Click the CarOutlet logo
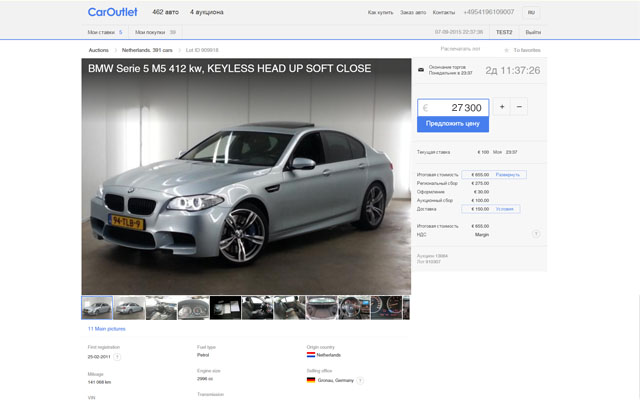Viewport: 640px width, 400px height. [x=112, y=12]
